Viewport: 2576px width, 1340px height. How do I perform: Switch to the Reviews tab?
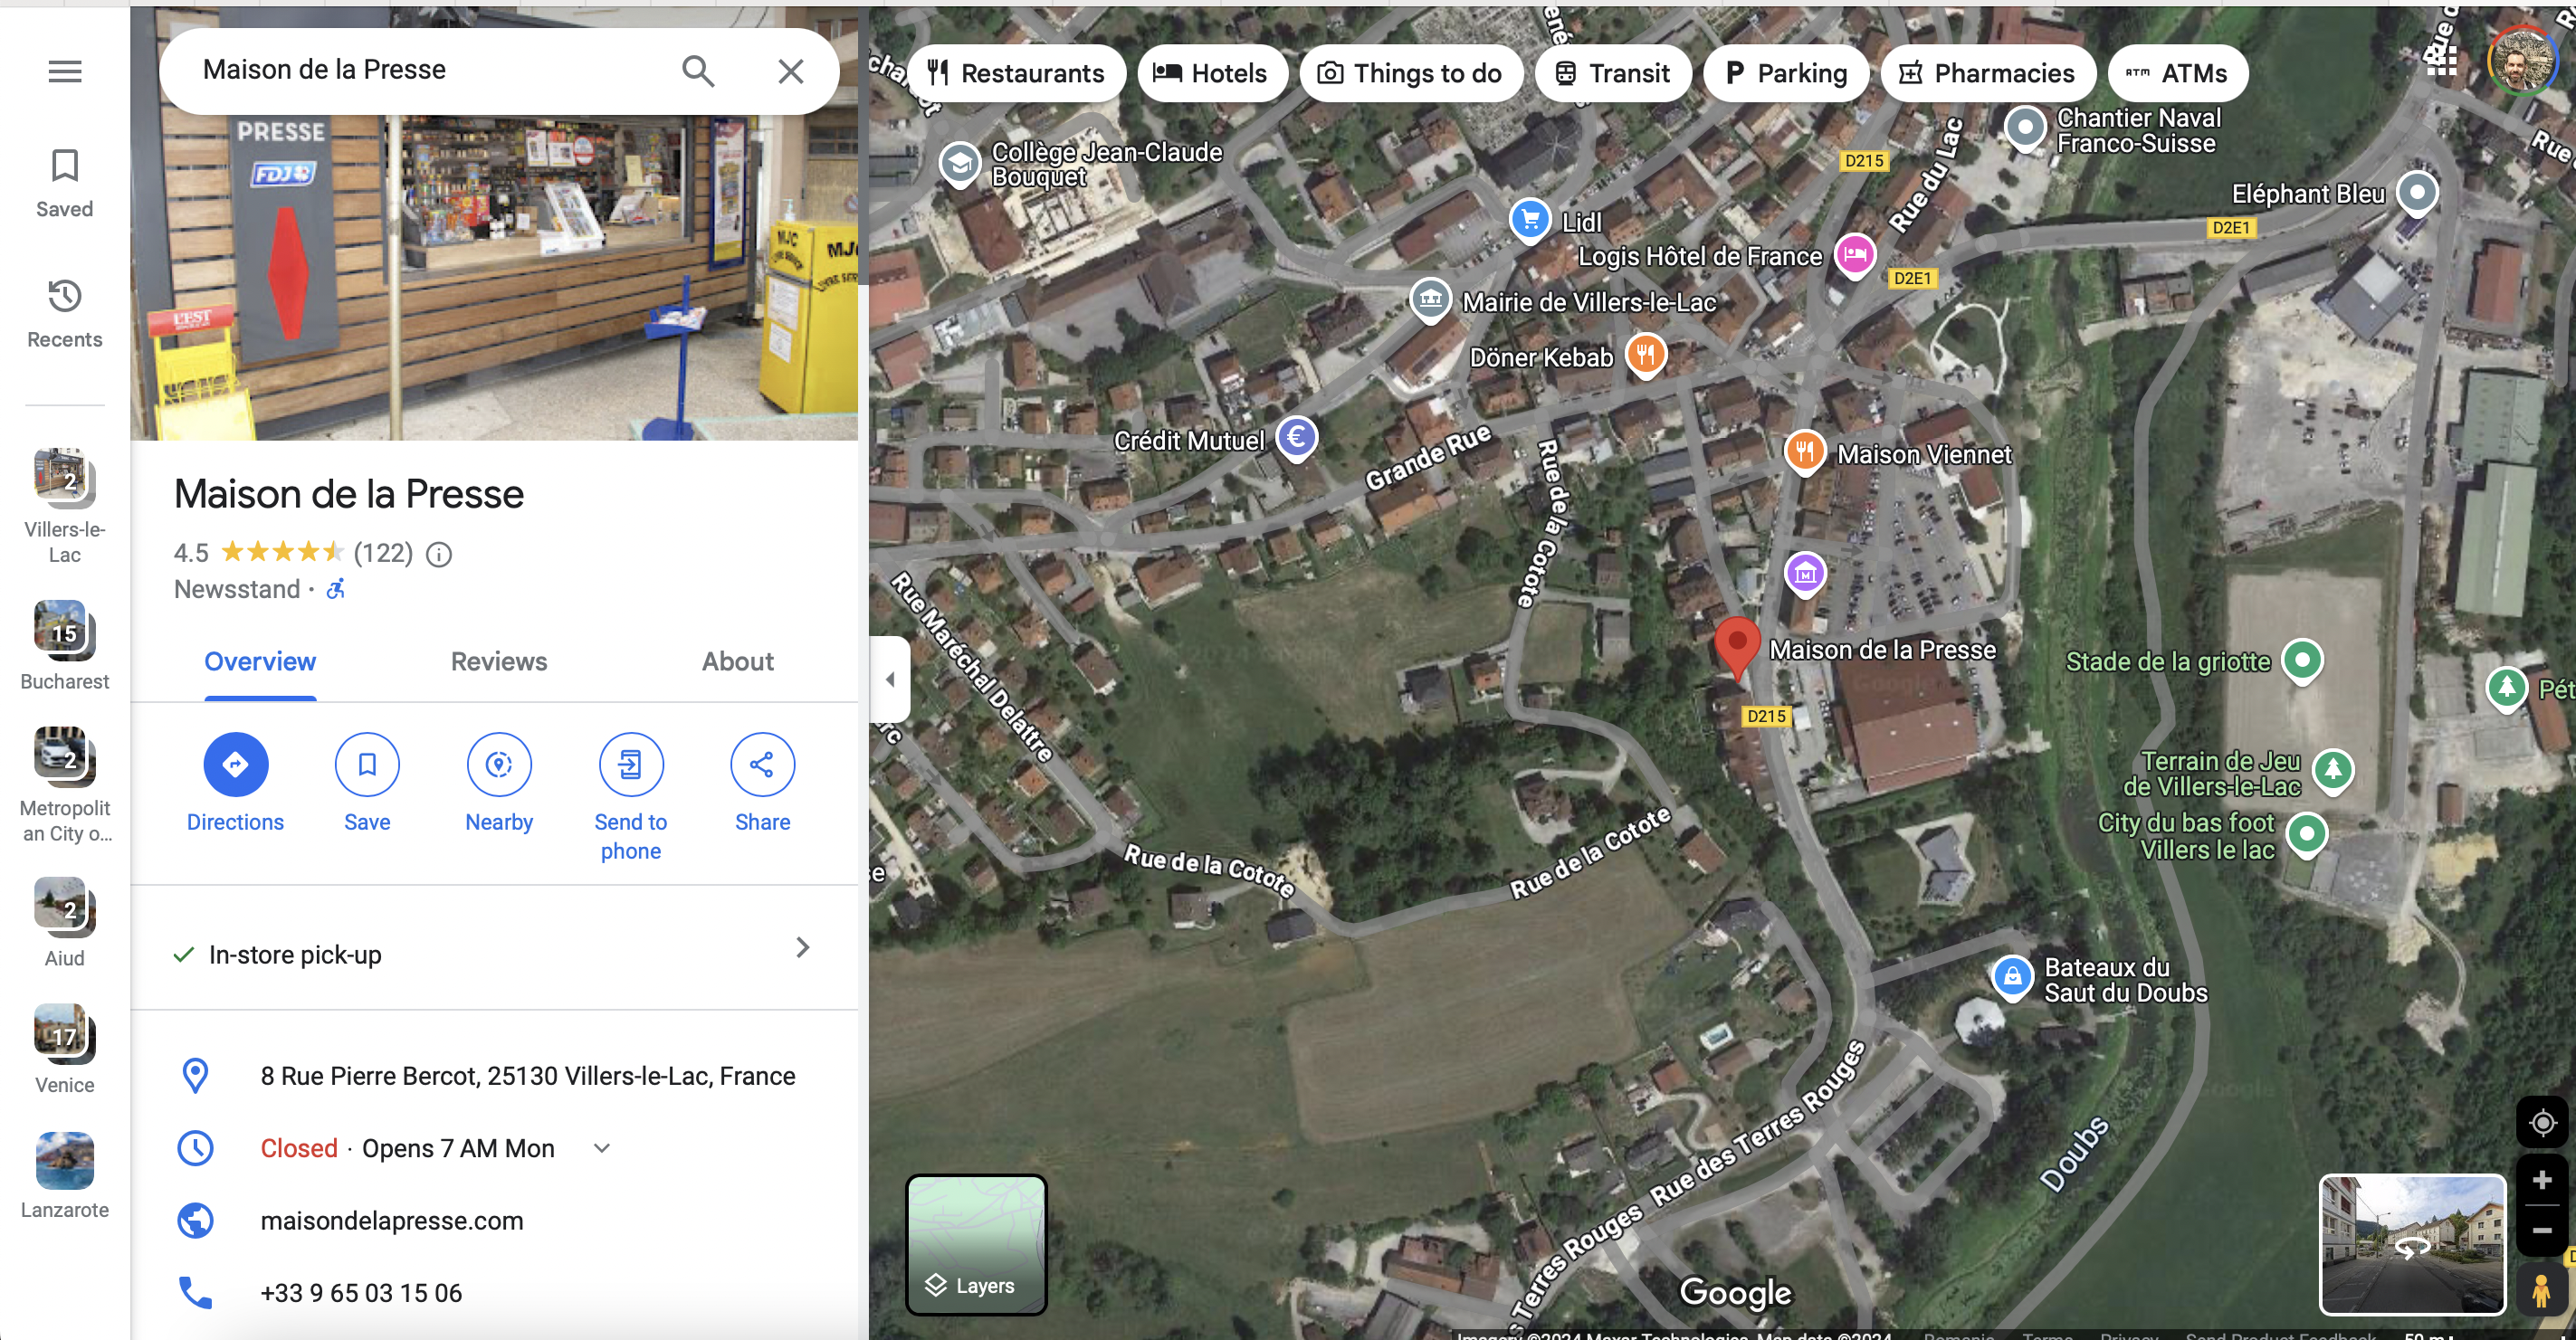coord(499,662)
